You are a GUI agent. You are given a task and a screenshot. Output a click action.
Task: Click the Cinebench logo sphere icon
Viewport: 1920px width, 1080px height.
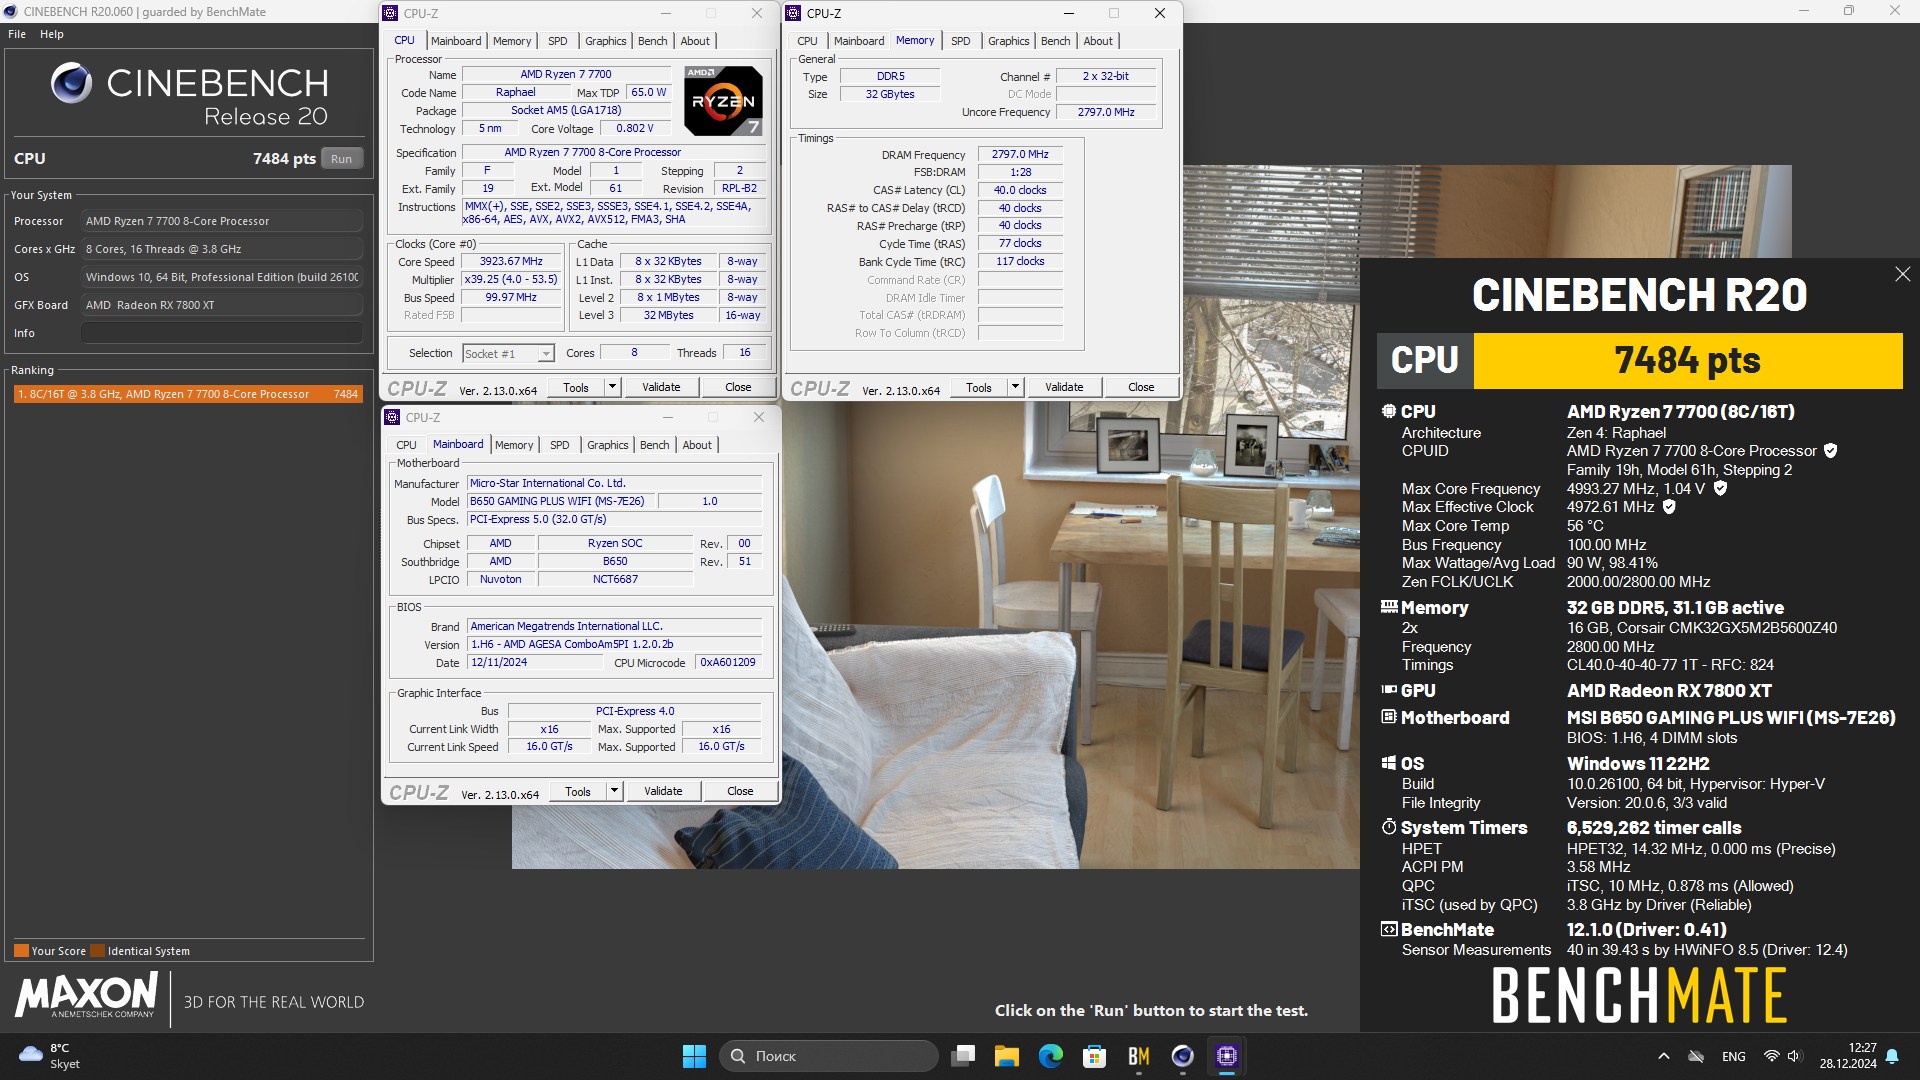(72, 83)
